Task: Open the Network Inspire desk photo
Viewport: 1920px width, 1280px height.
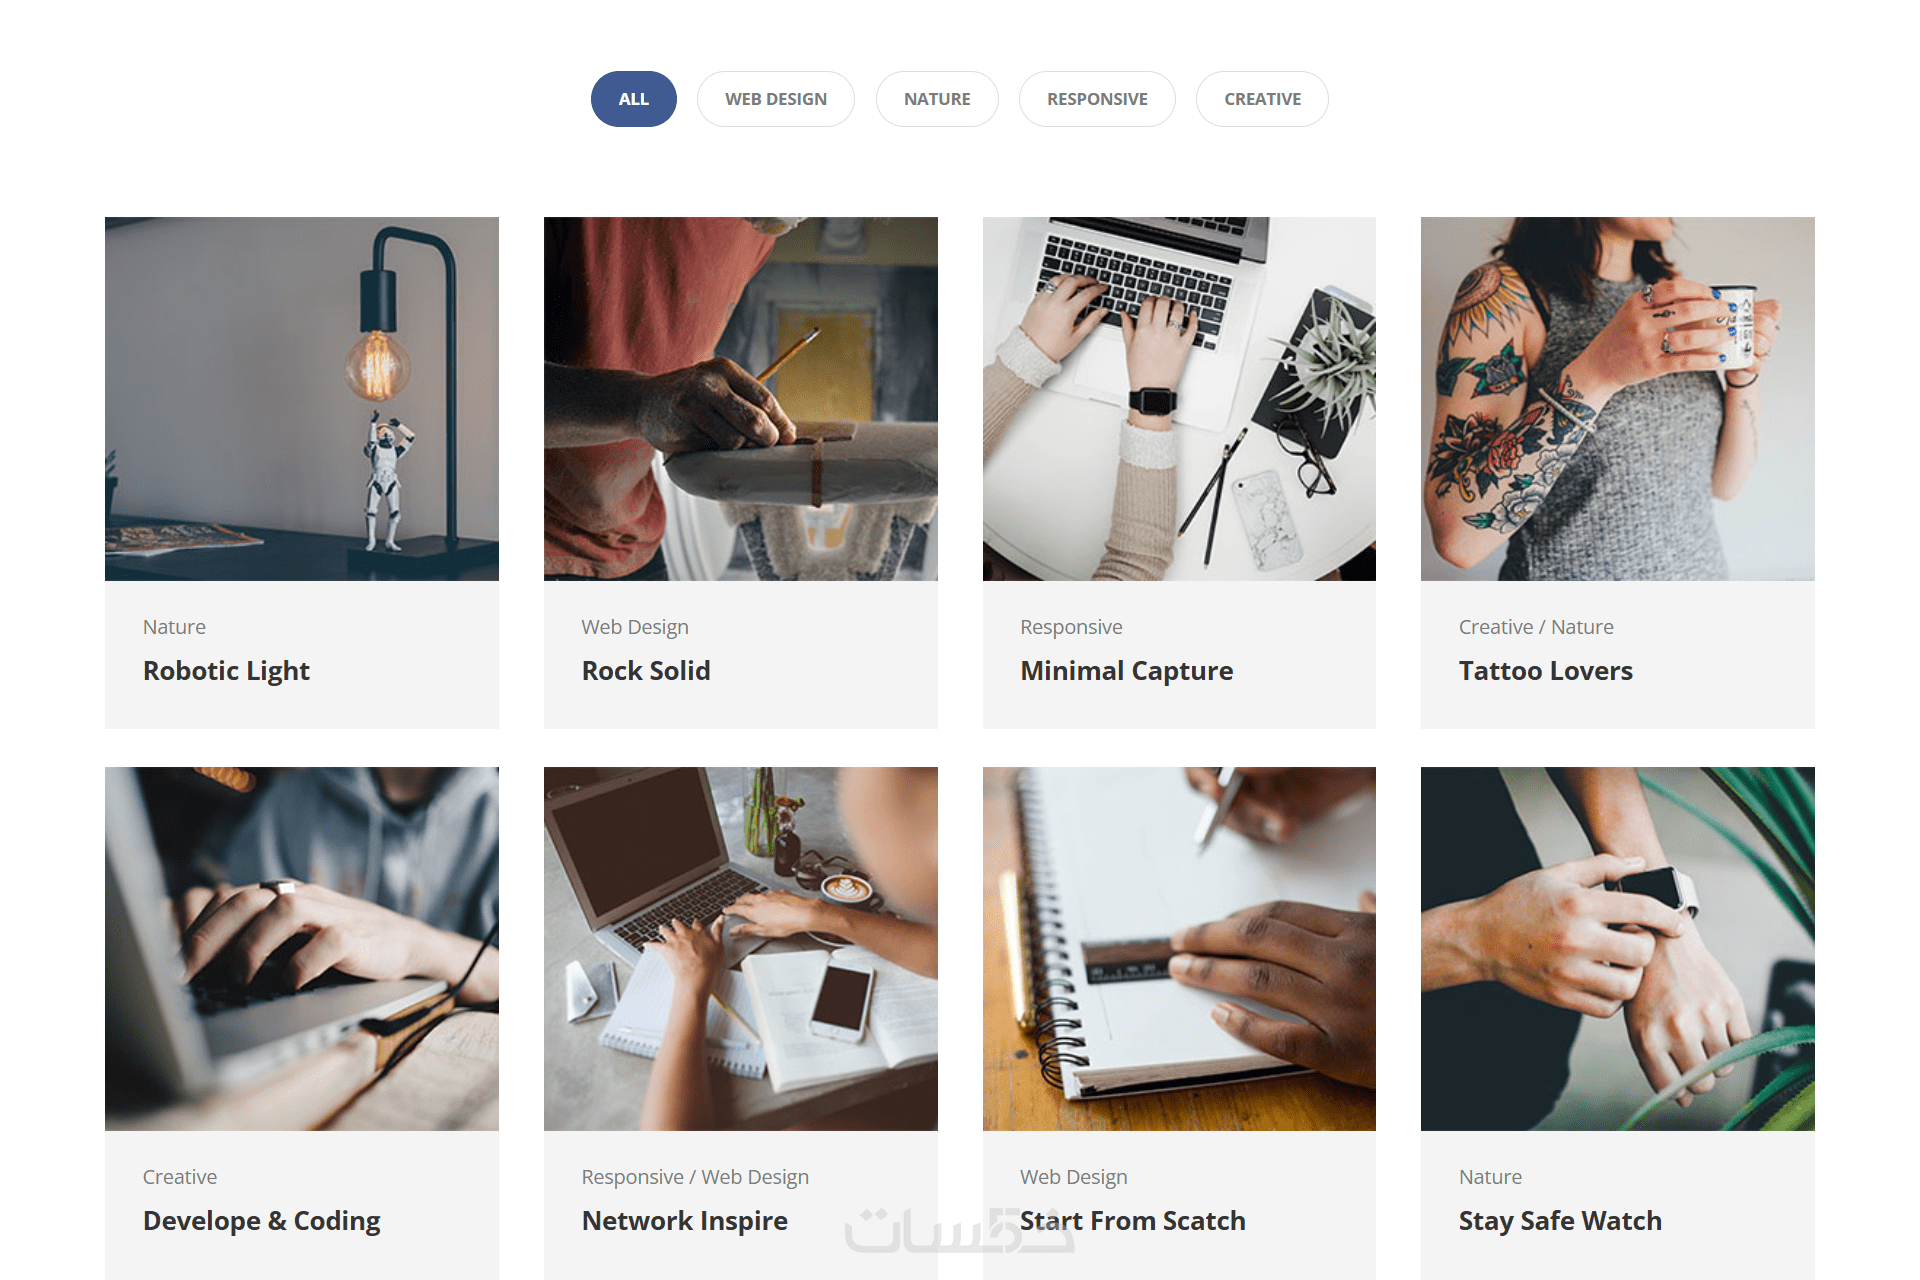Action: tap(741, 949)
